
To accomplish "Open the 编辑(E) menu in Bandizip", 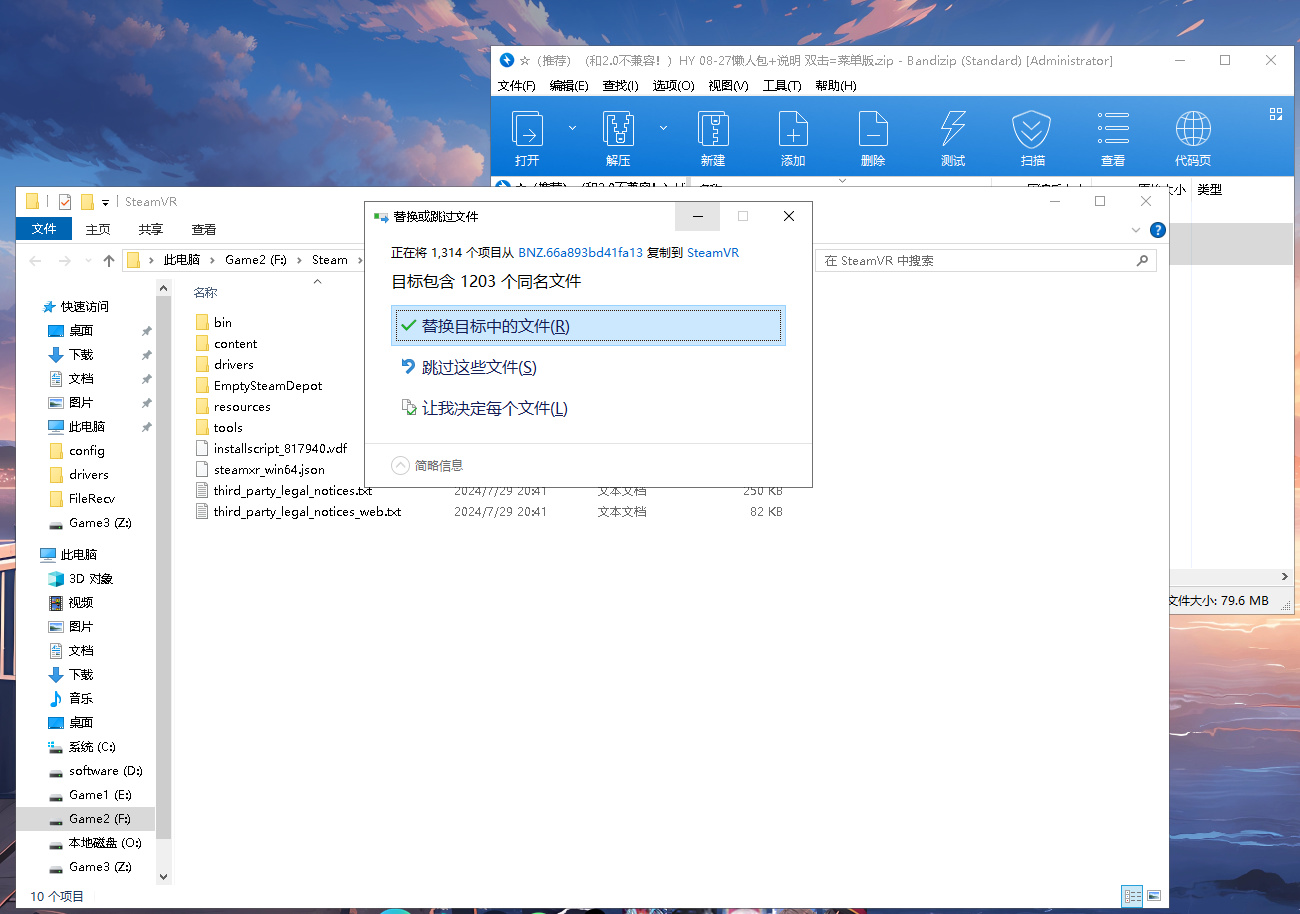I will 569,86.
